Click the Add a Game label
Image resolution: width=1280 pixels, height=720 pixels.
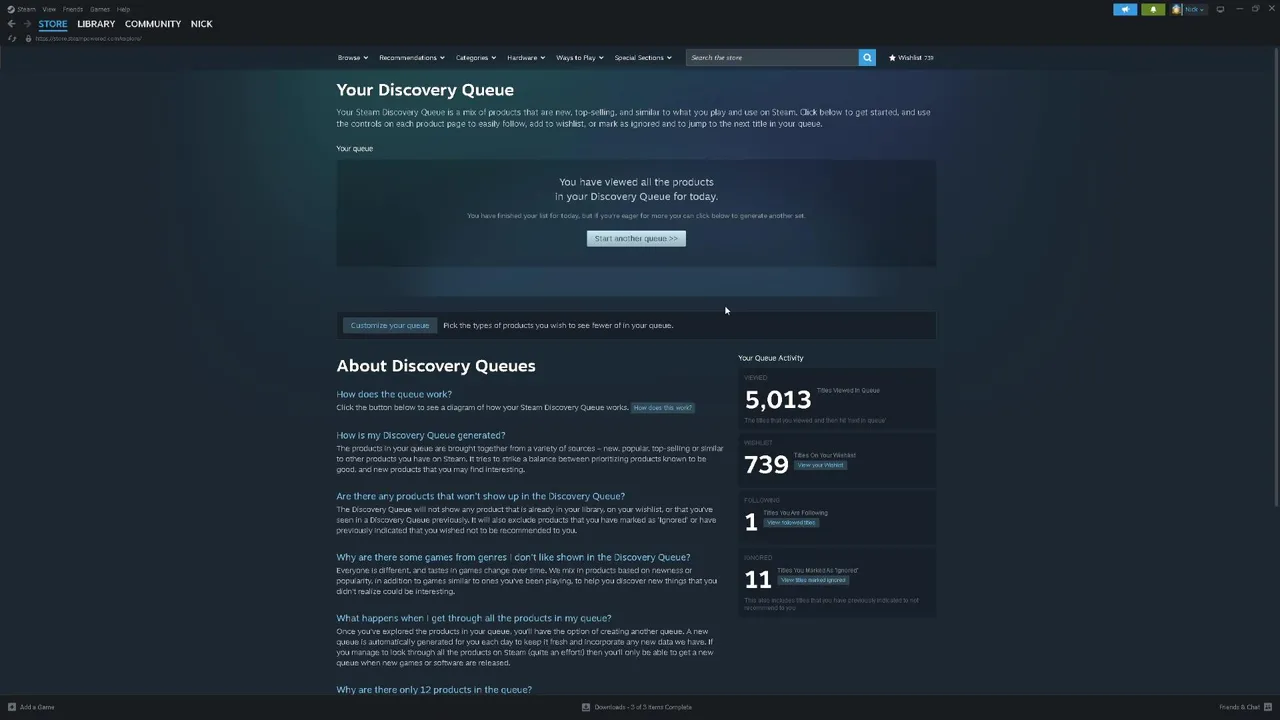tap(37, 707)
